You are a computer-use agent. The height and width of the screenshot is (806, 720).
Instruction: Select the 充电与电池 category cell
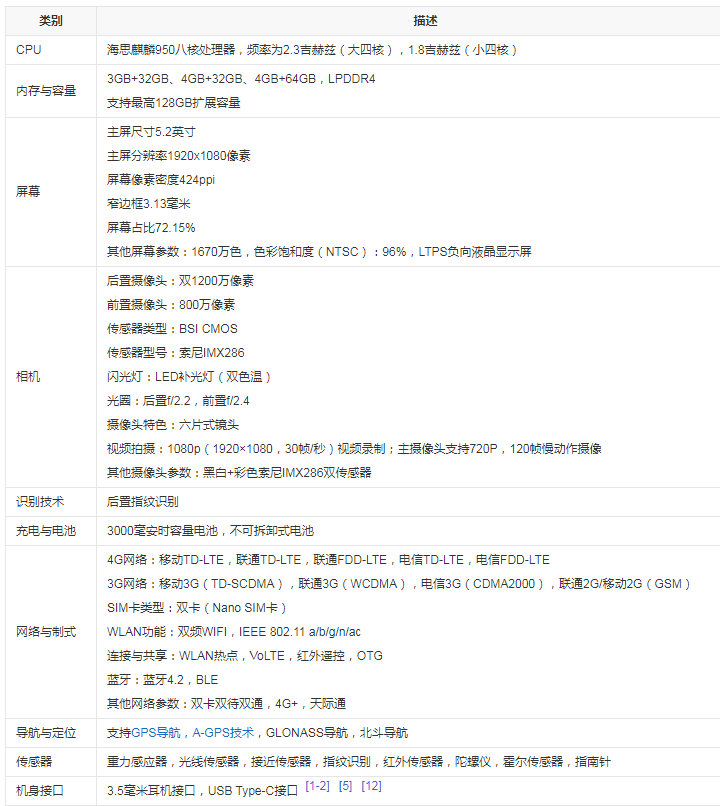pyautogui.click(x=51, y=530)
